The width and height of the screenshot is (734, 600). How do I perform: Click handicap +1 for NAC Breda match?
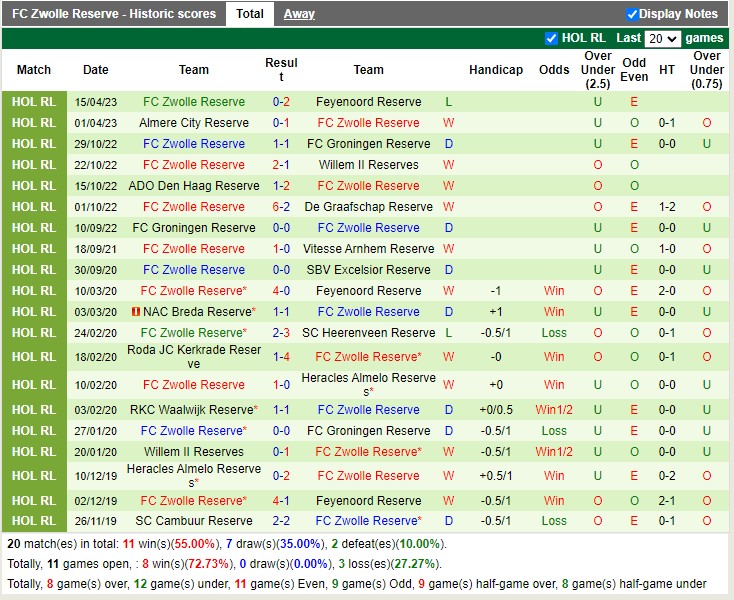[x=496, y=312]
